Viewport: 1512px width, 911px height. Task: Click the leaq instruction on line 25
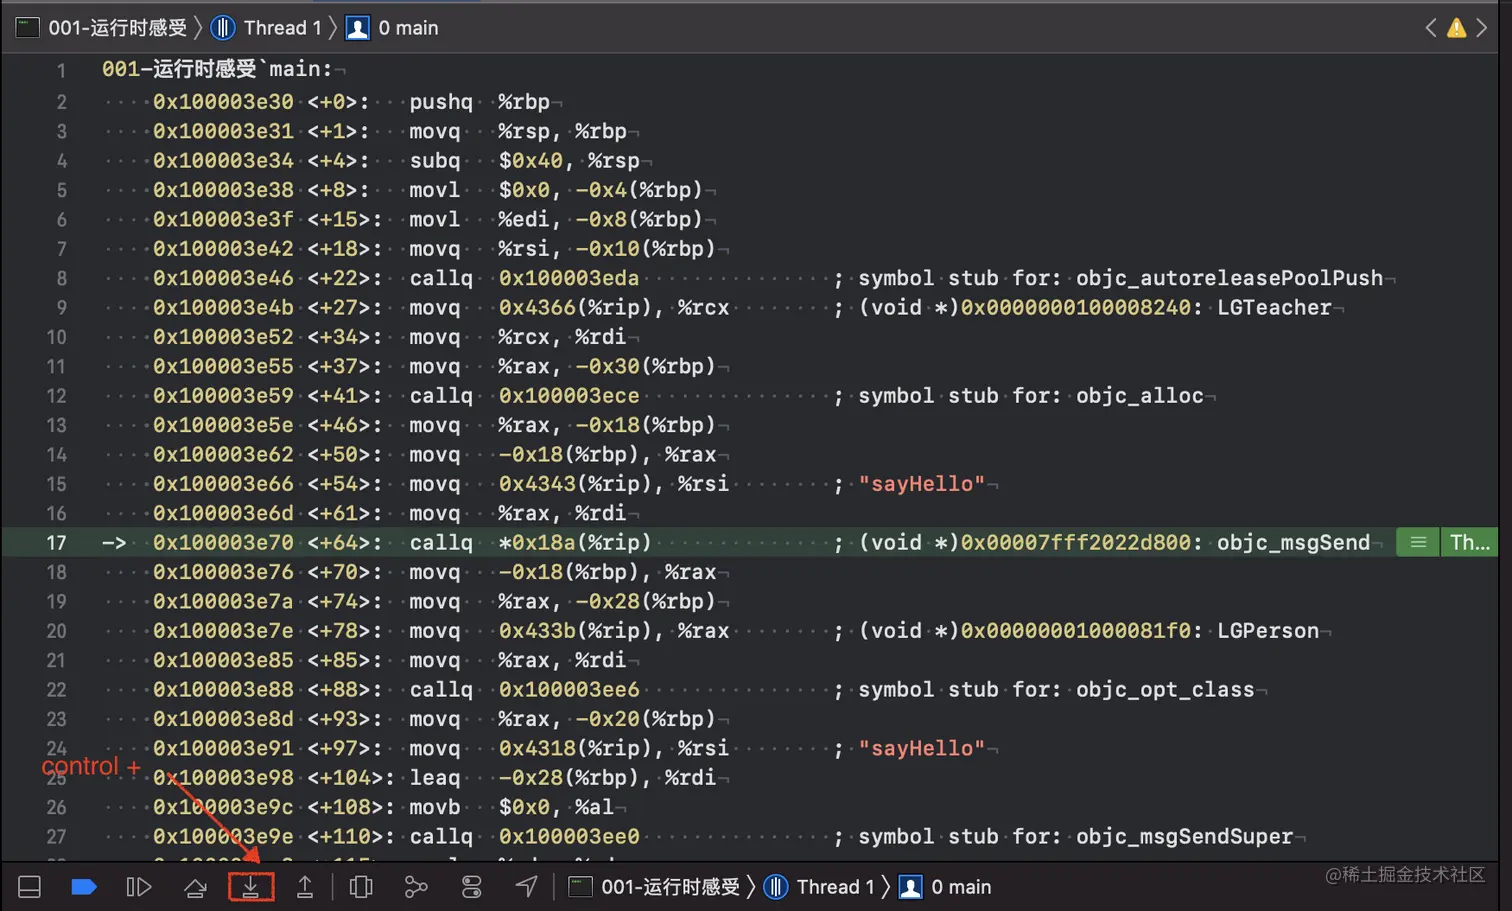tap(435, 778)
